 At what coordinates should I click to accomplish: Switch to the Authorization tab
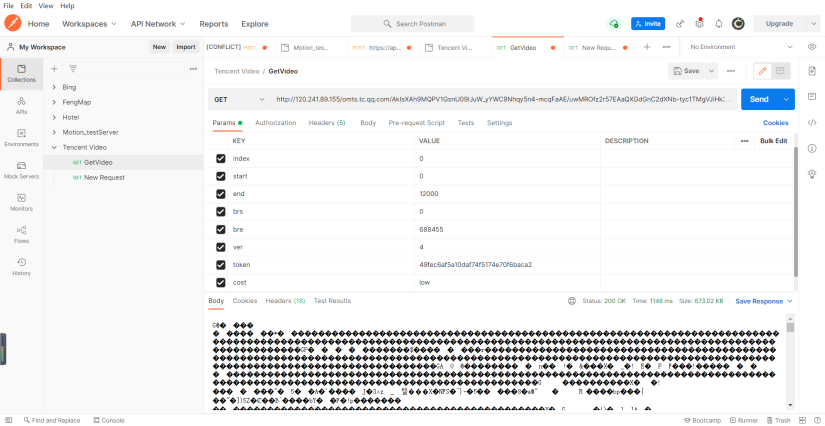pos(276,123)
